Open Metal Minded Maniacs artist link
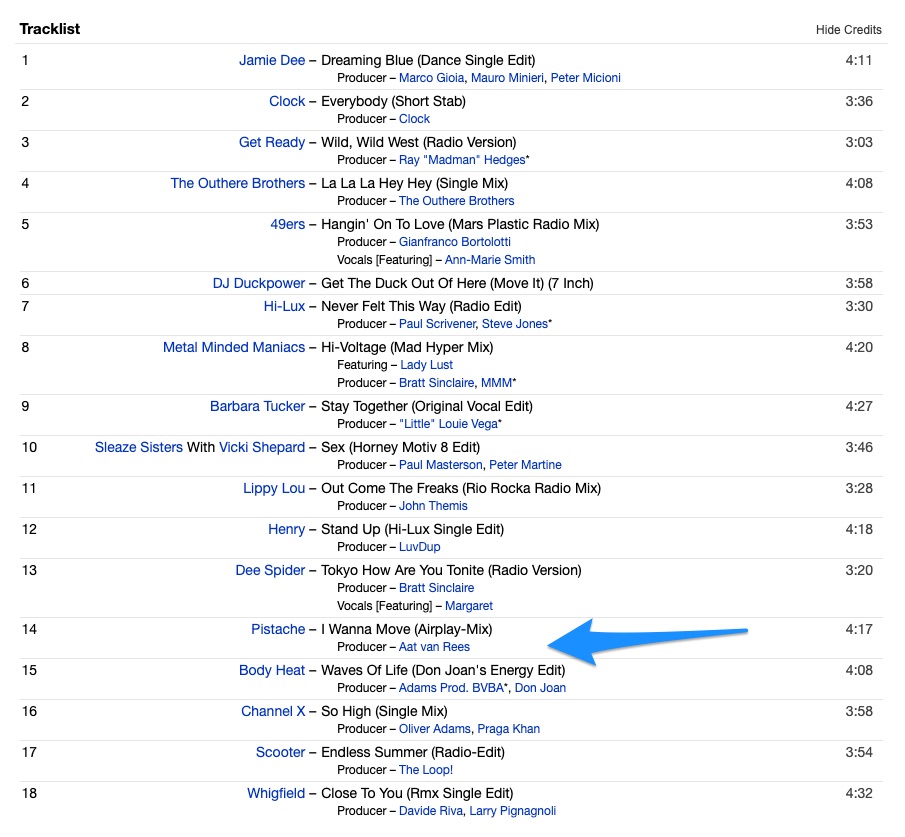The image size is (905, 837). pos(234,347)
